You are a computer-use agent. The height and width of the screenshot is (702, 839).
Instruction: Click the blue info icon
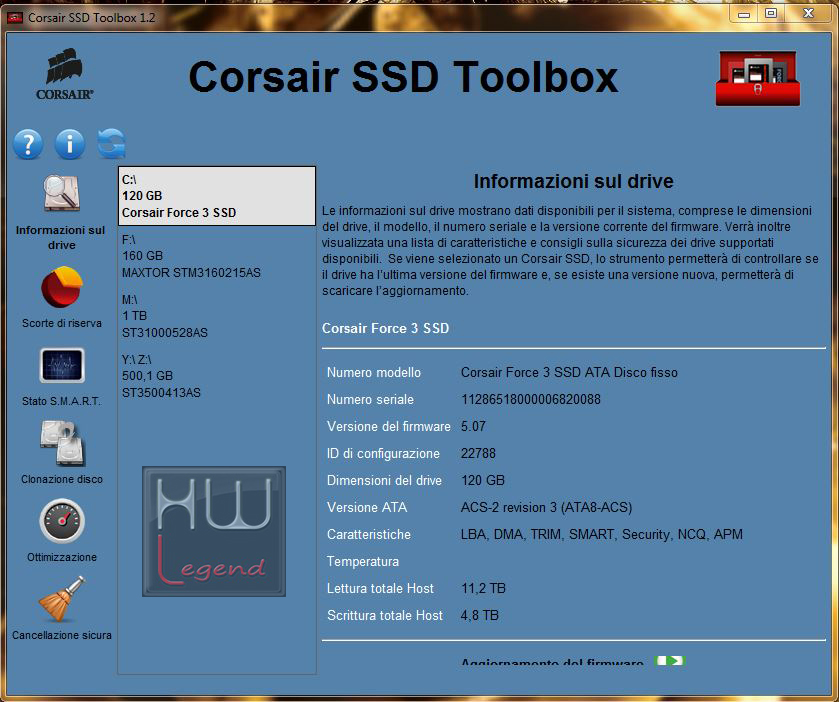[x=70, y=144]
